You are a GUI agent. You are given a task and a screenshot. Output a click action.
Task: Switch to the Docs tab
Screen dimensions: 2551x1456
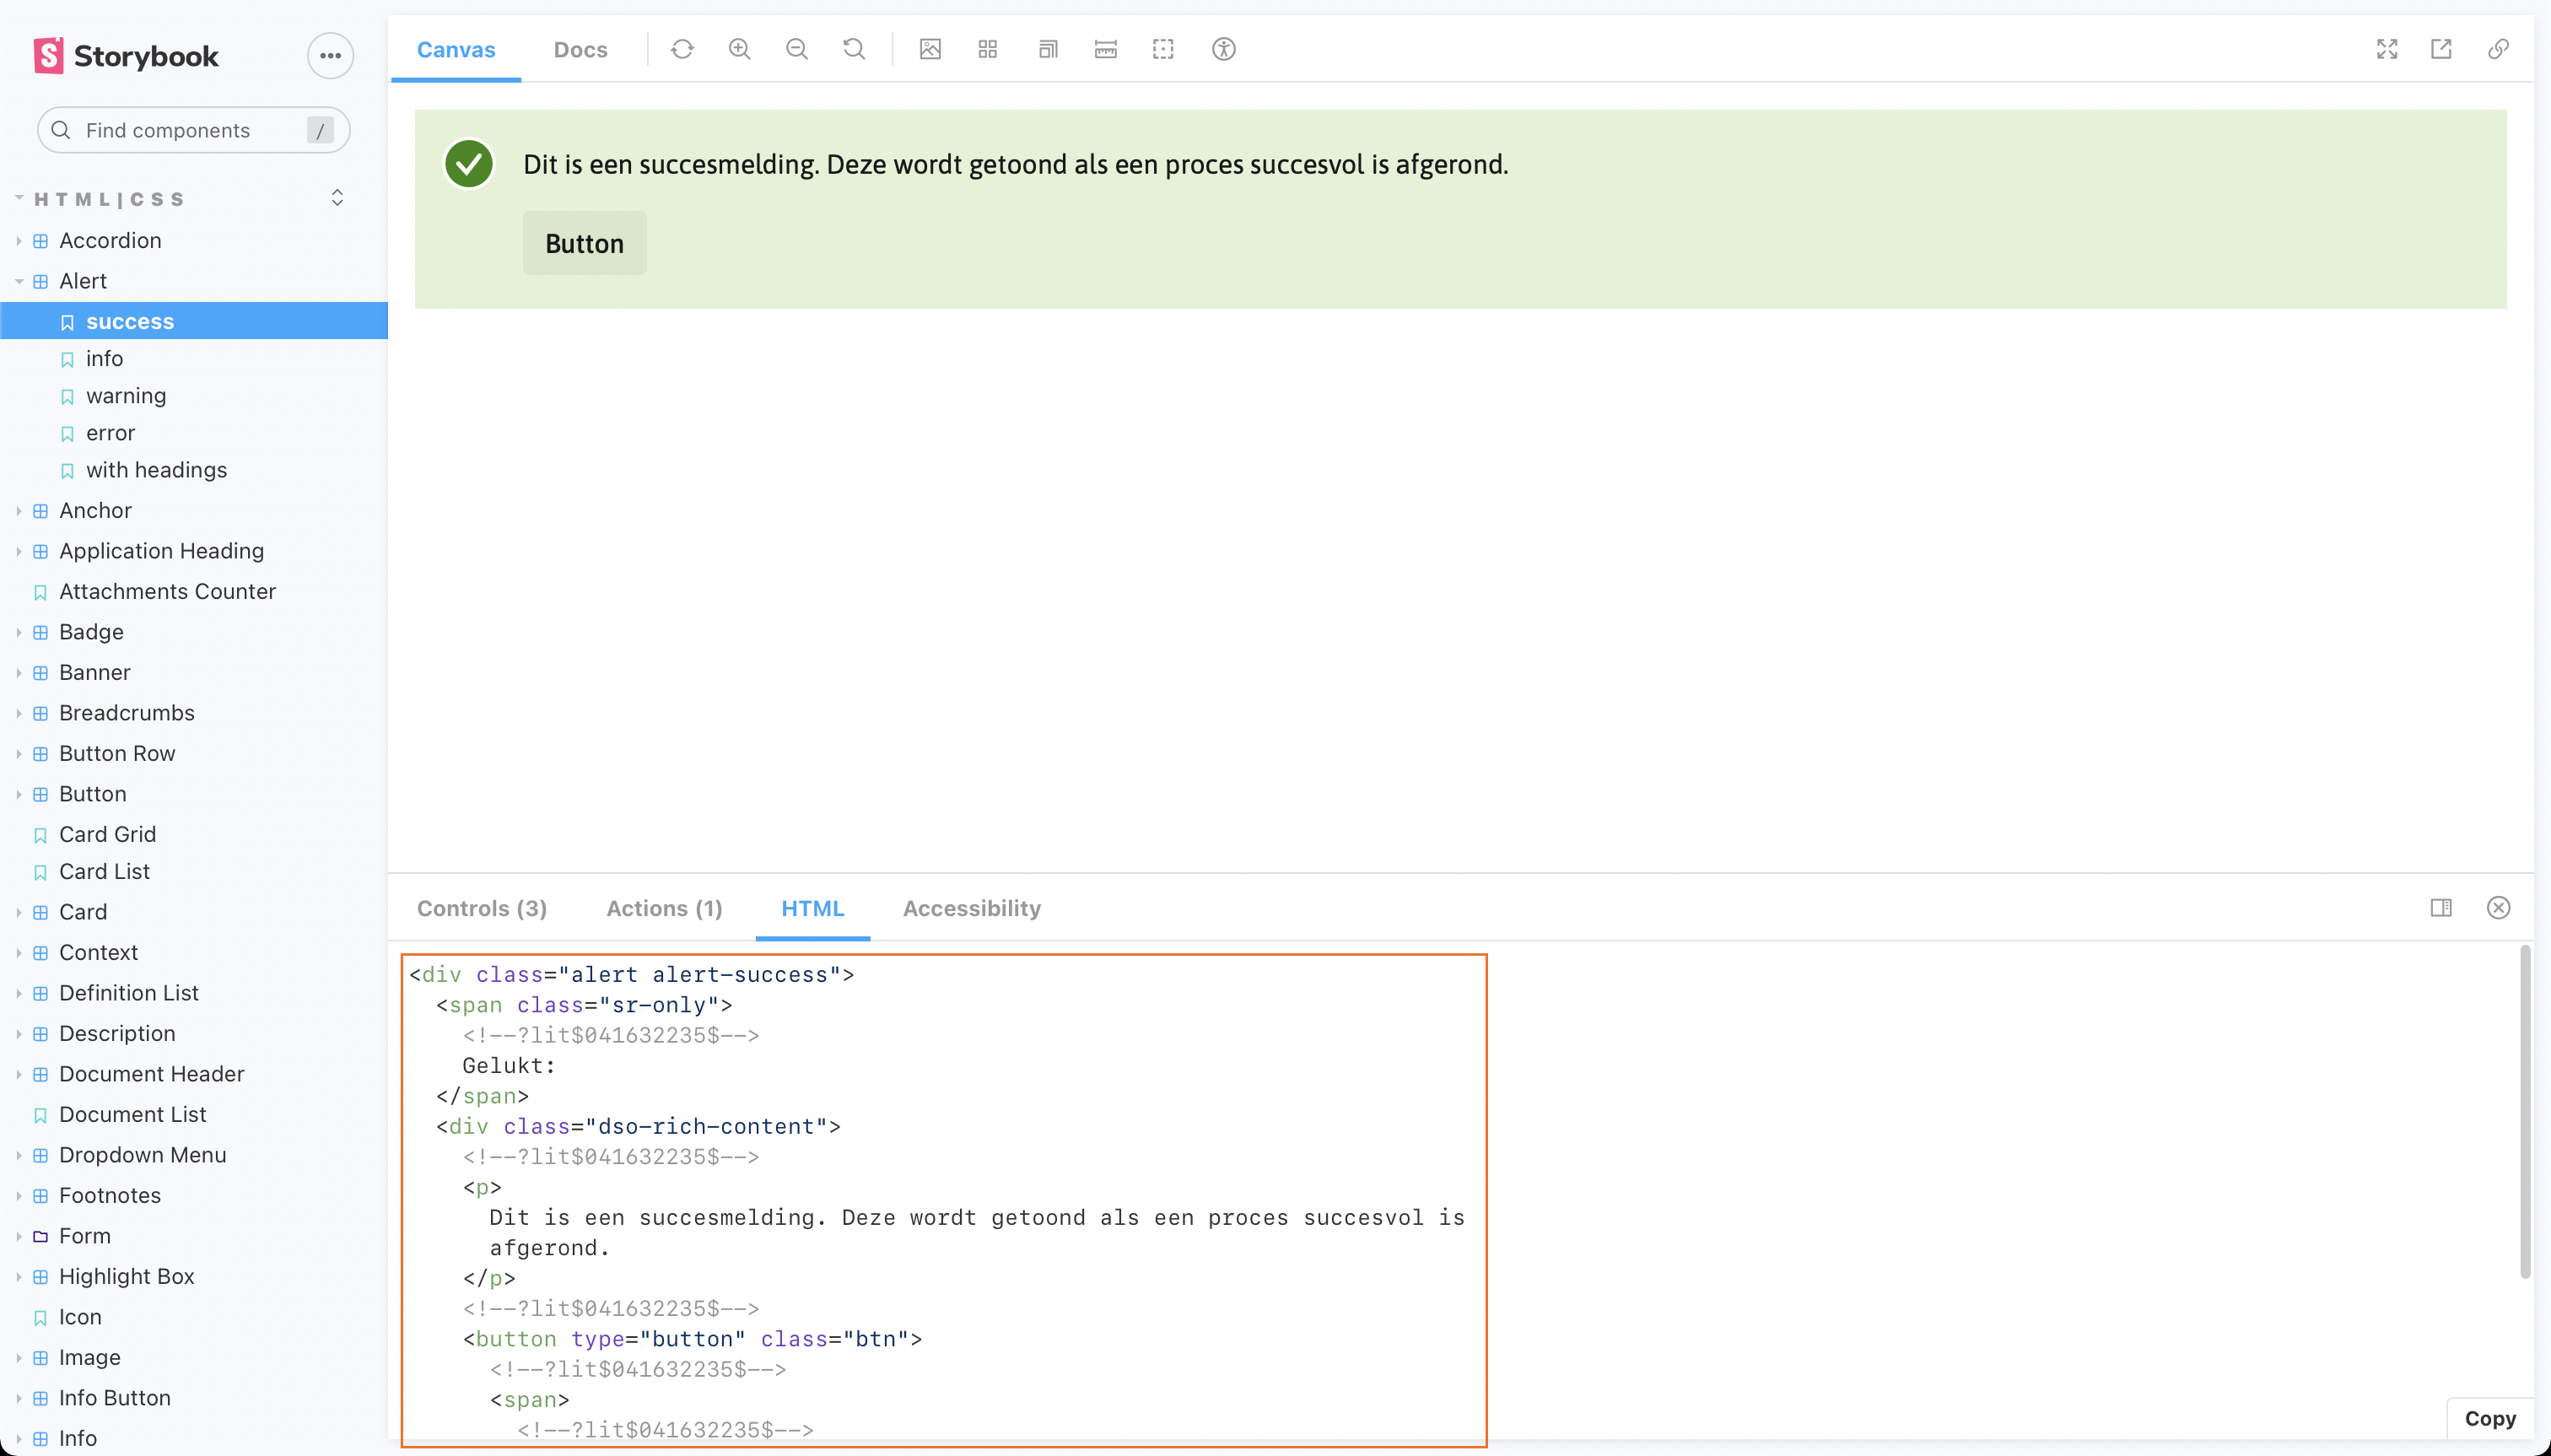click(x=580, y=50)
